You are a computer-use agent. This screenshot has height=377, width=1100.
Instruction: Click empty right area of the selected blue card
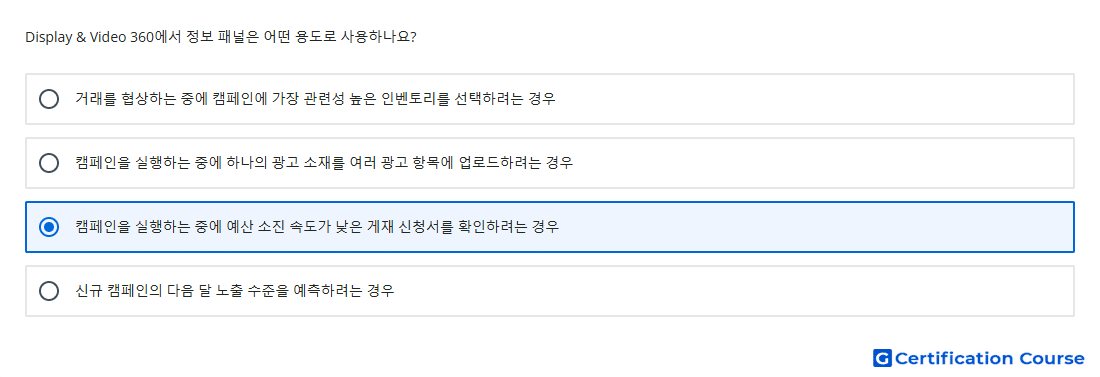pyautogui.click(x=817, y=227)
